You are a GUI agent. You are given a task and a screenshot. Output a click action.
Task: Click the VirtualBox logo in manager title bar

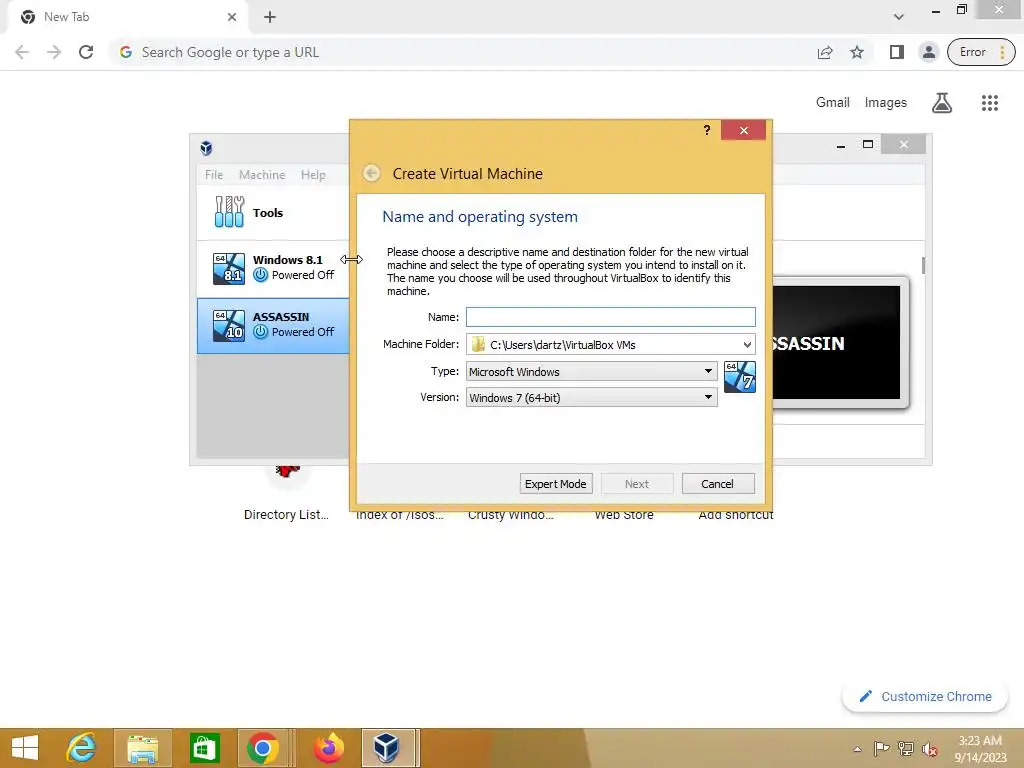(206, 148)
